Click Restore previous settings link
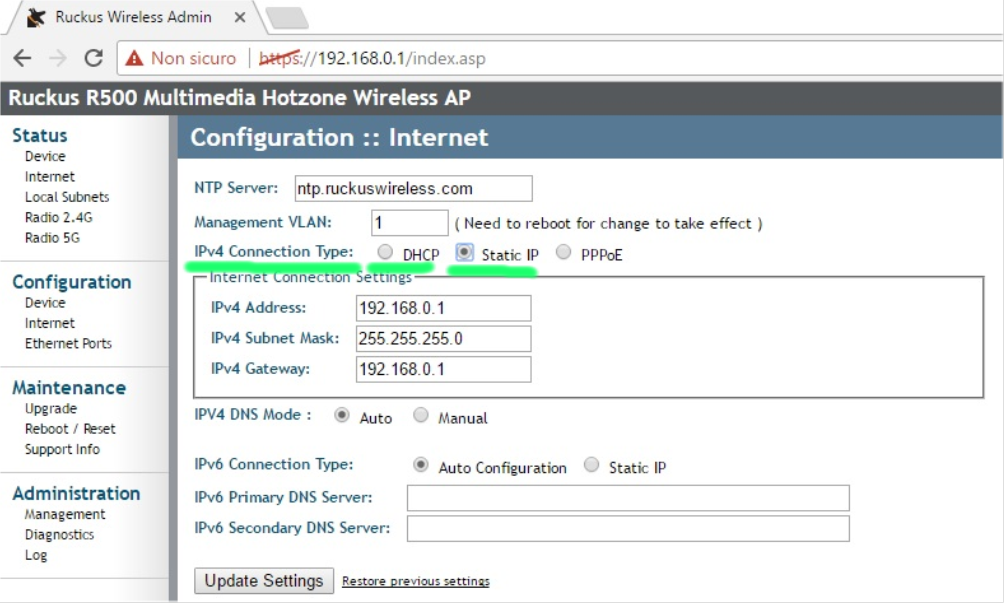Screen dimensions: 1004x603 pyautogui.click(x=415, y=581)
